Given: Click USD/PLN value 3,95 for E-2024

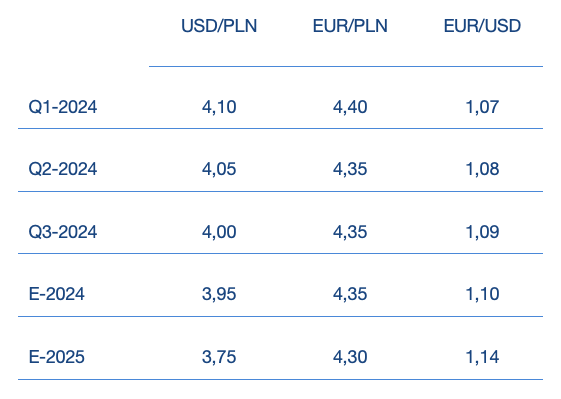Looking at the screenshot, I should tap(219, 294).
